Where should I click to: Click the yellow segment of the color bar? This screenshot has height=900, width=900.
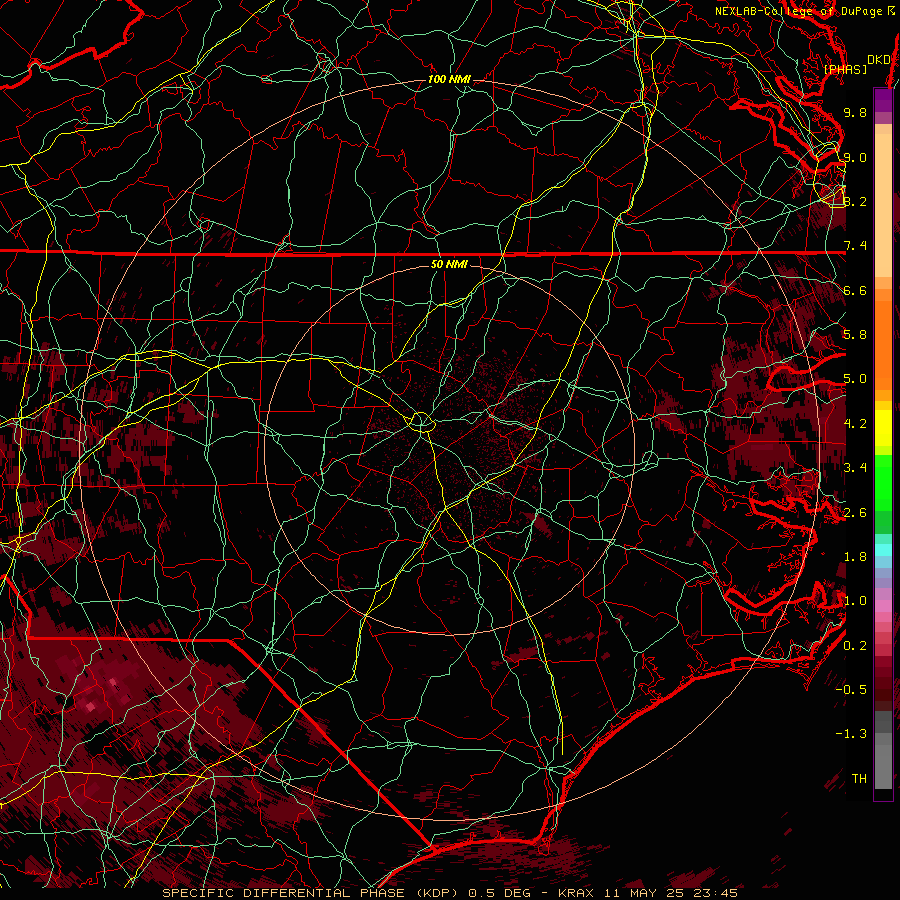pyautogui.click(x=883, y=428)
